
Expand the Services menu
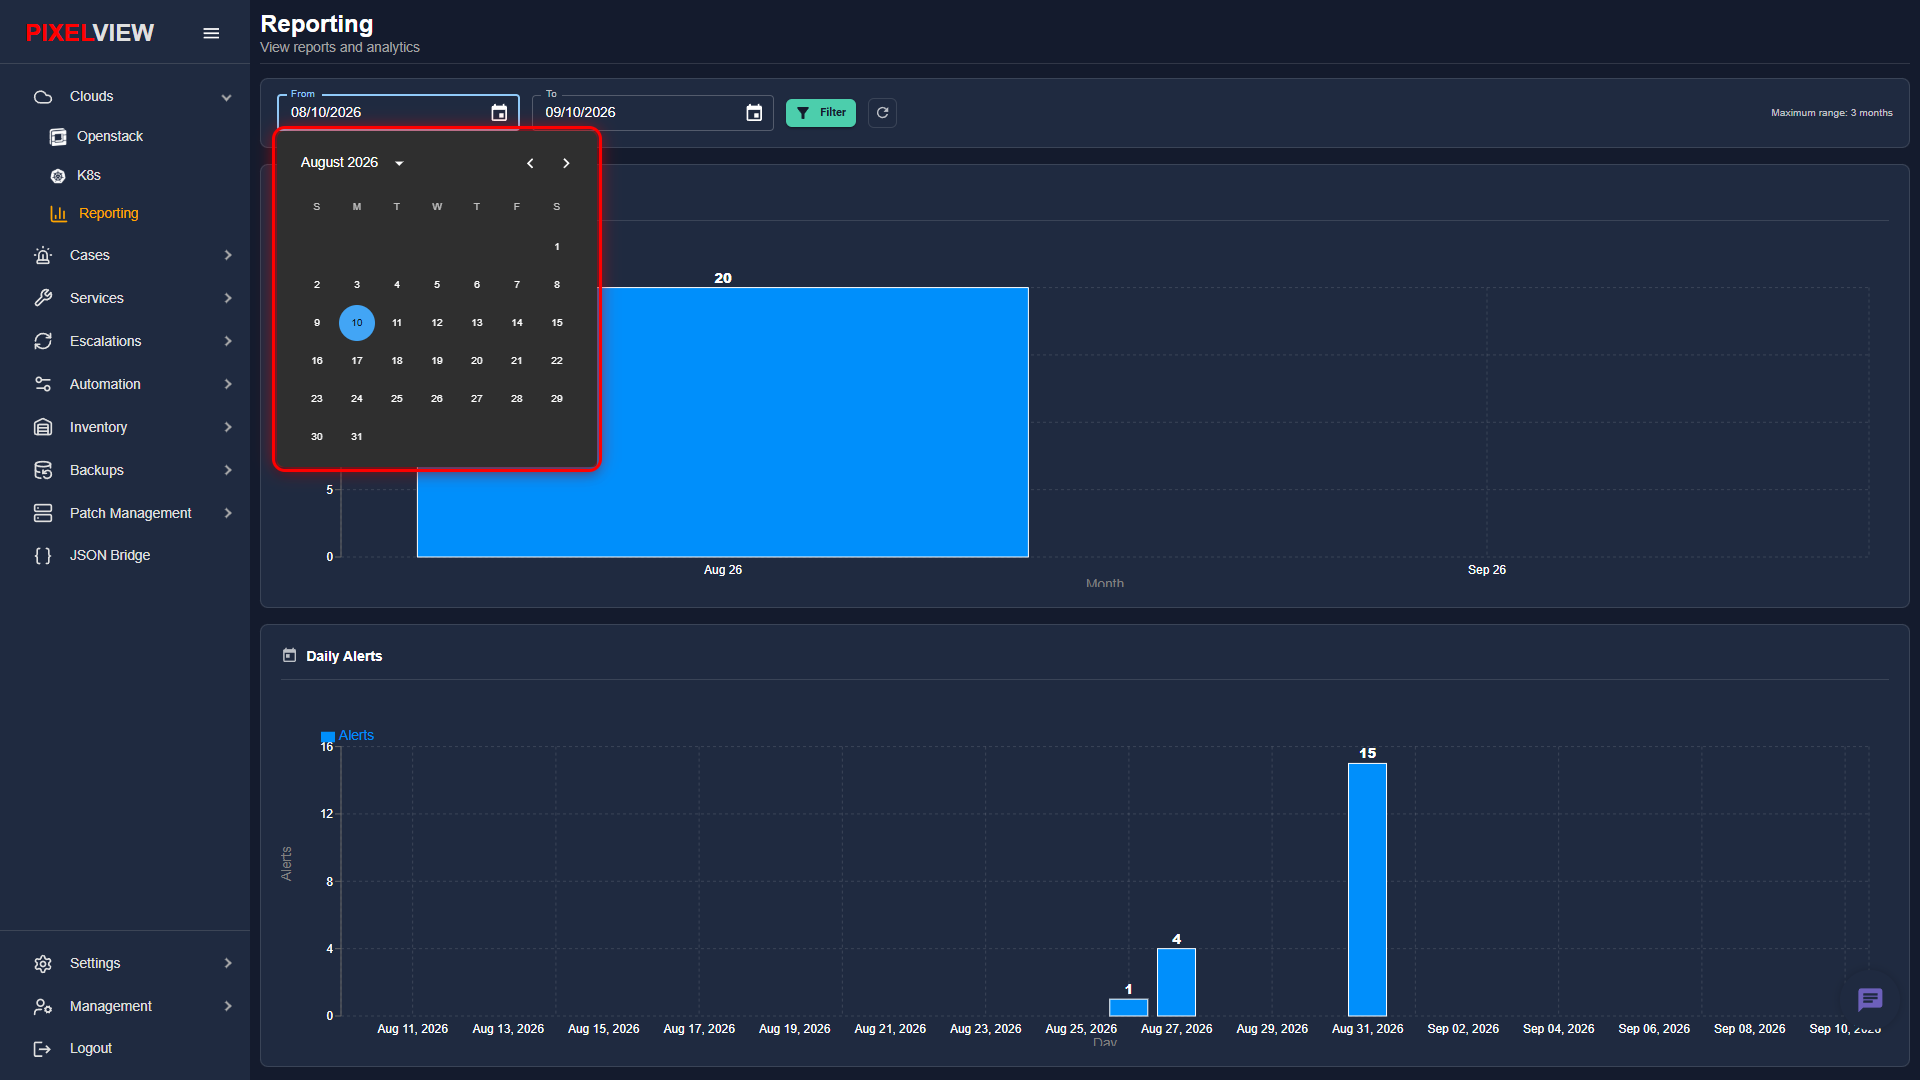[228, 298]
